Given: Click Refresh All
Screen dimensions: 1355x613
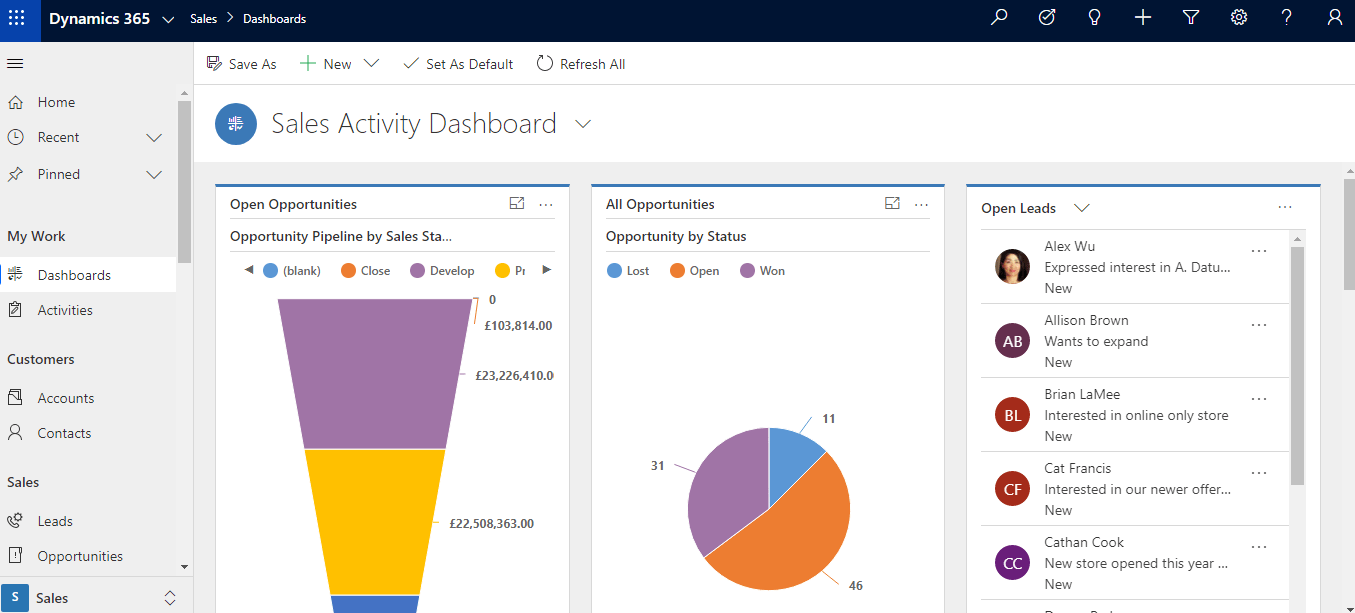Looking at the screenshot, I should [581, 64].
